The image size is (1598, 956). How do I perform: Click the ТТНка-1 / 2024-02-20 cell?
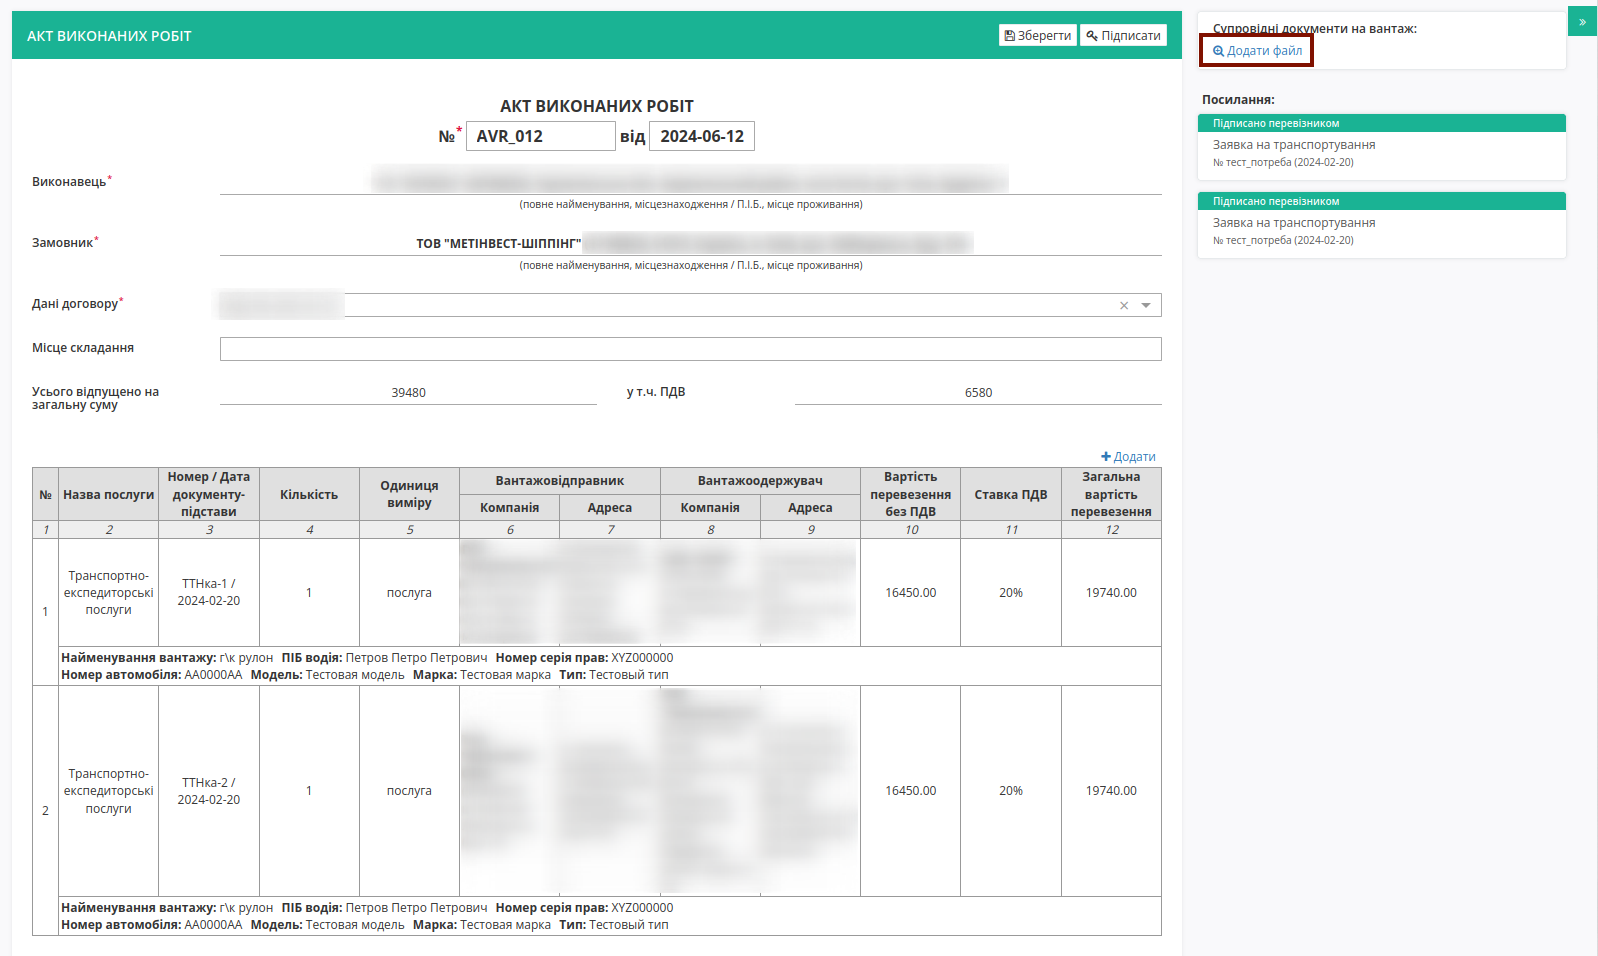coord(209,592)
